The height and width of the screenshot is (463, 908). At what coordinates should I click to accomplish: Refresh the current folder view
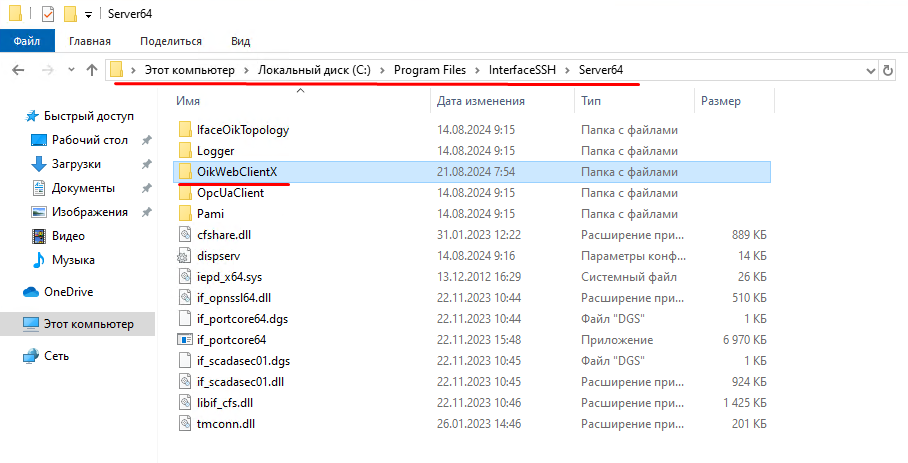click(x=889, y=70)
